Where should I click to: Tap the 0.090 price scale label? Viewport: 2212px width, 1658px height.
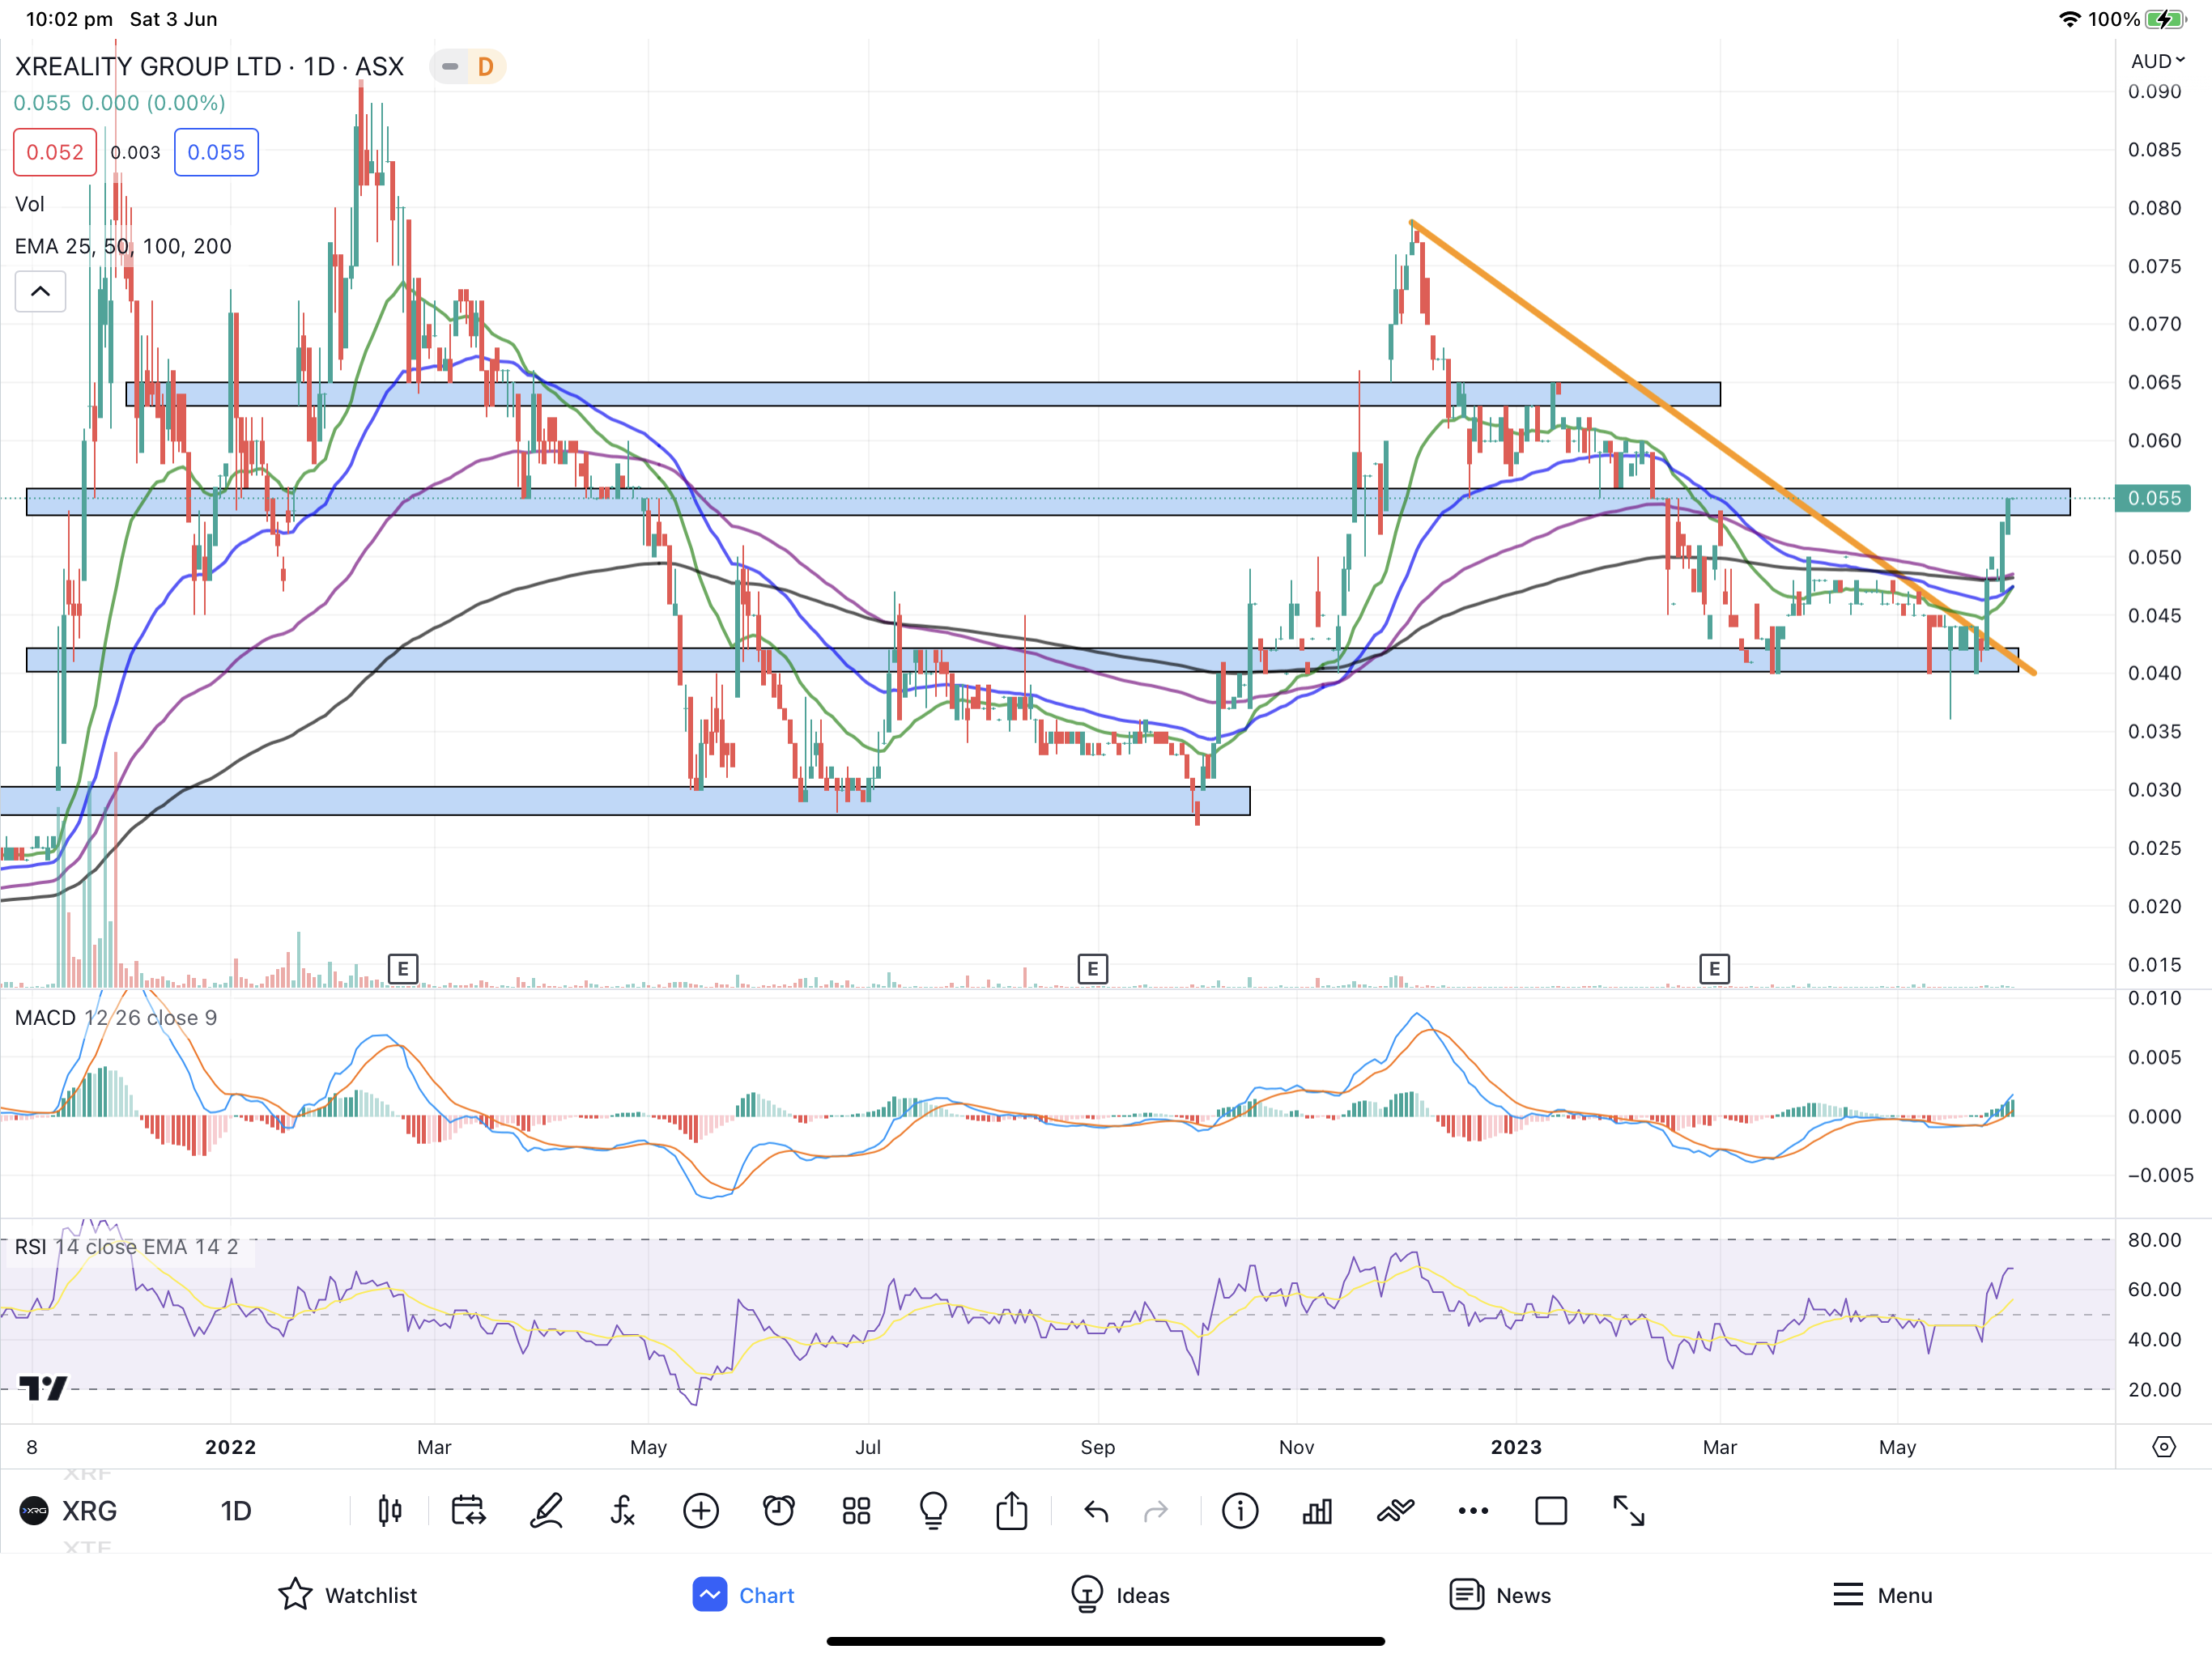(x=2154, y=91)
